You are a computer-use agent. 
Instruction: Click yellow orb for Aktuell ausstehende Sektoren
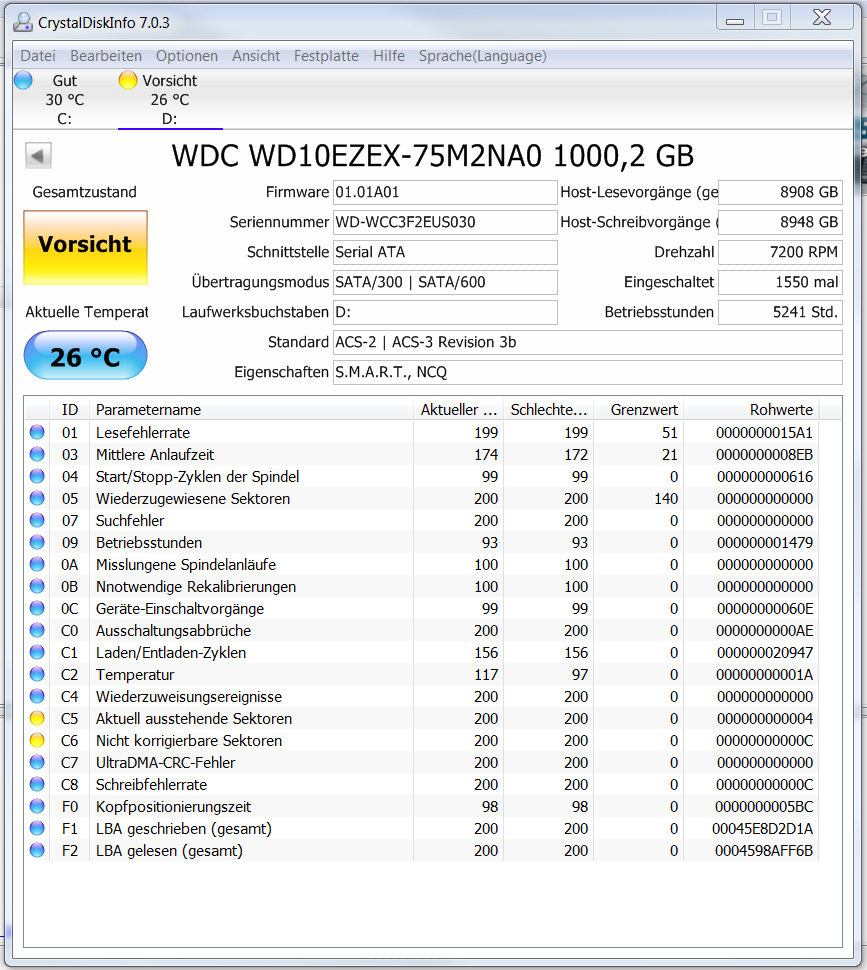pos(37,718)
